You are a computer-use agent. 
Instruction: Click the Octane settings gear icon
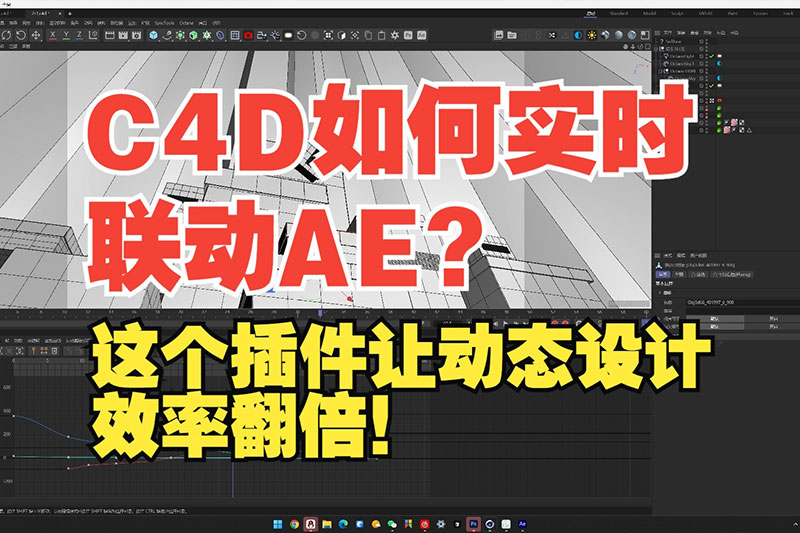pyautogui.click(x=394, y=35)
